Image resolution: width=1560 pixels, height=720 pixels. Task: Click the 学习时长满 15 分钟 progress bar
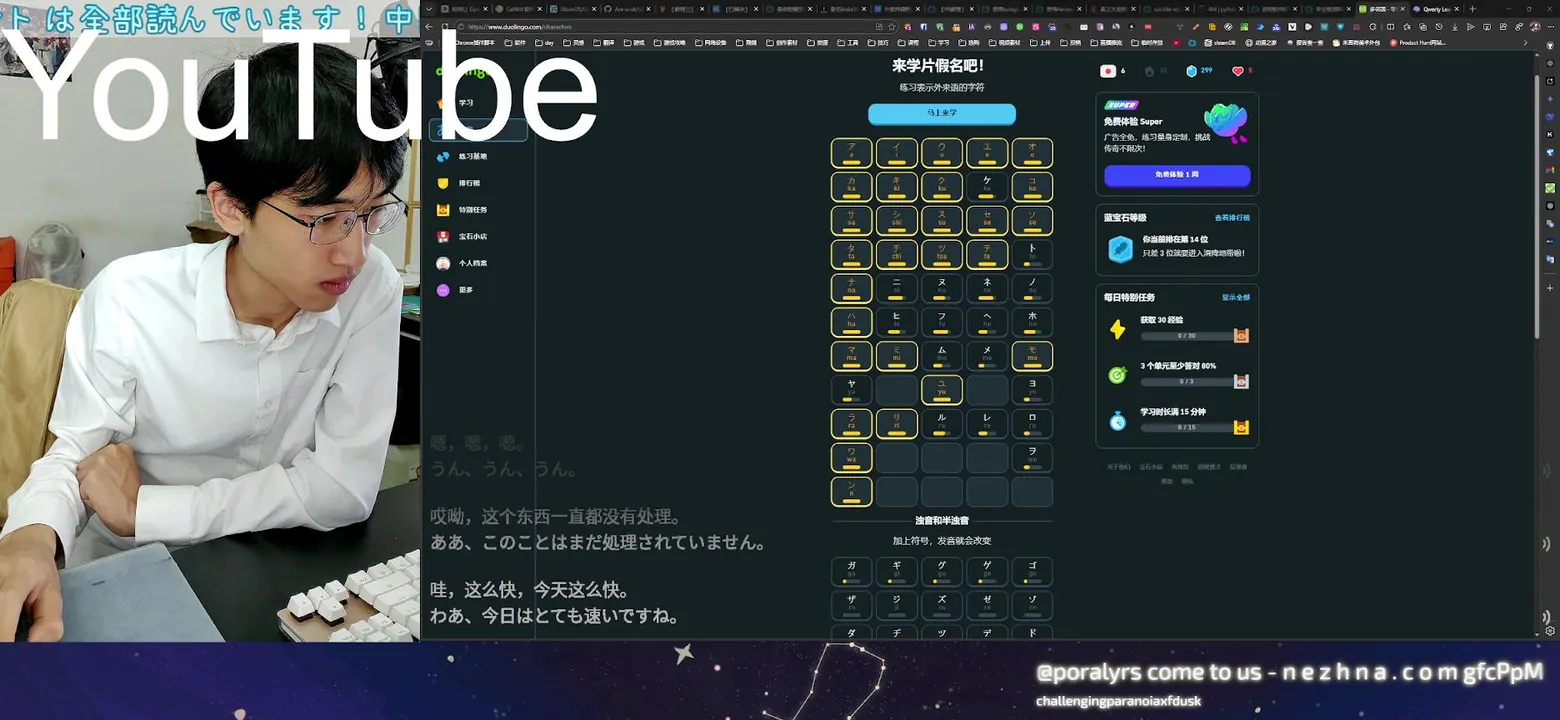(1187, 428)
